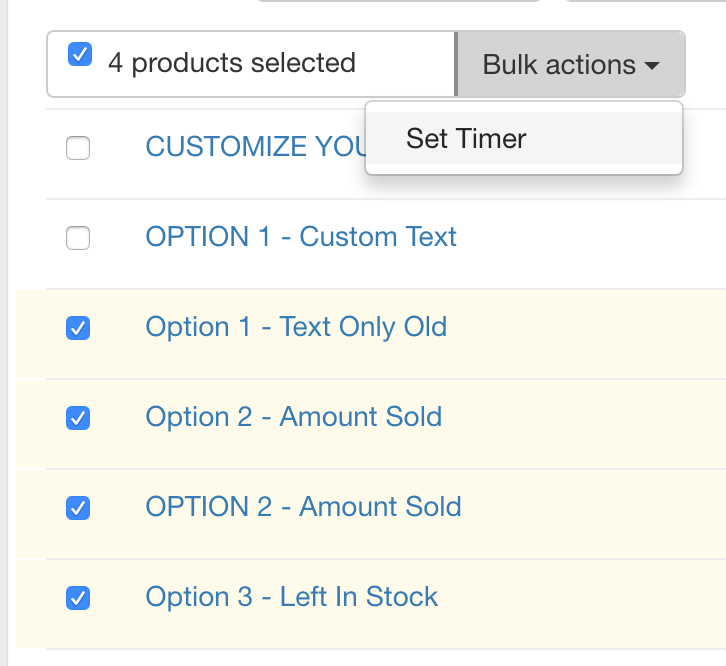Open lowercase Option 2 - Amount Sold link
The image size is (726, 666).
[294, 417]
